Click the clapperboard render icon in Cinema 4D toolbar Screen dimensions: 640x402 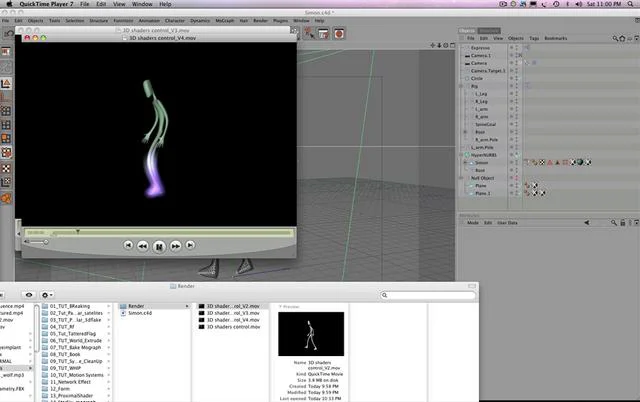323,34
